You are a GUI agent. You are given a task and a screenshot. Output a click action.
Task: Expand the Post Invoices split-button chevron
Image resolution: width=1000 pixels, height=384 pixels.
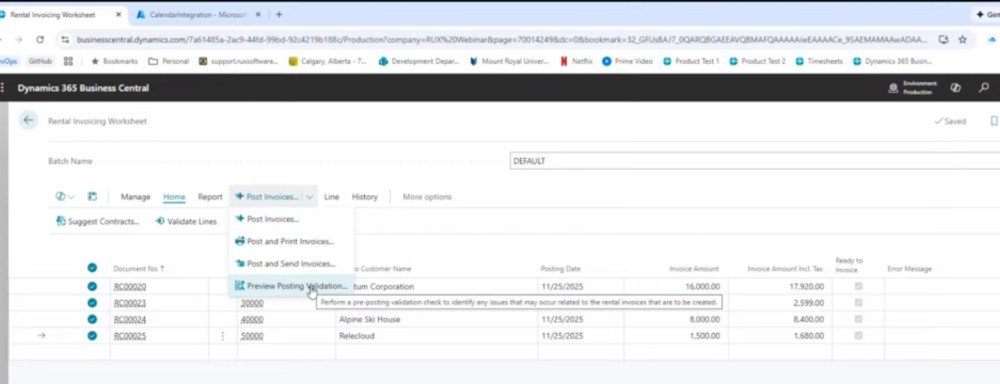tap(309, 197)
